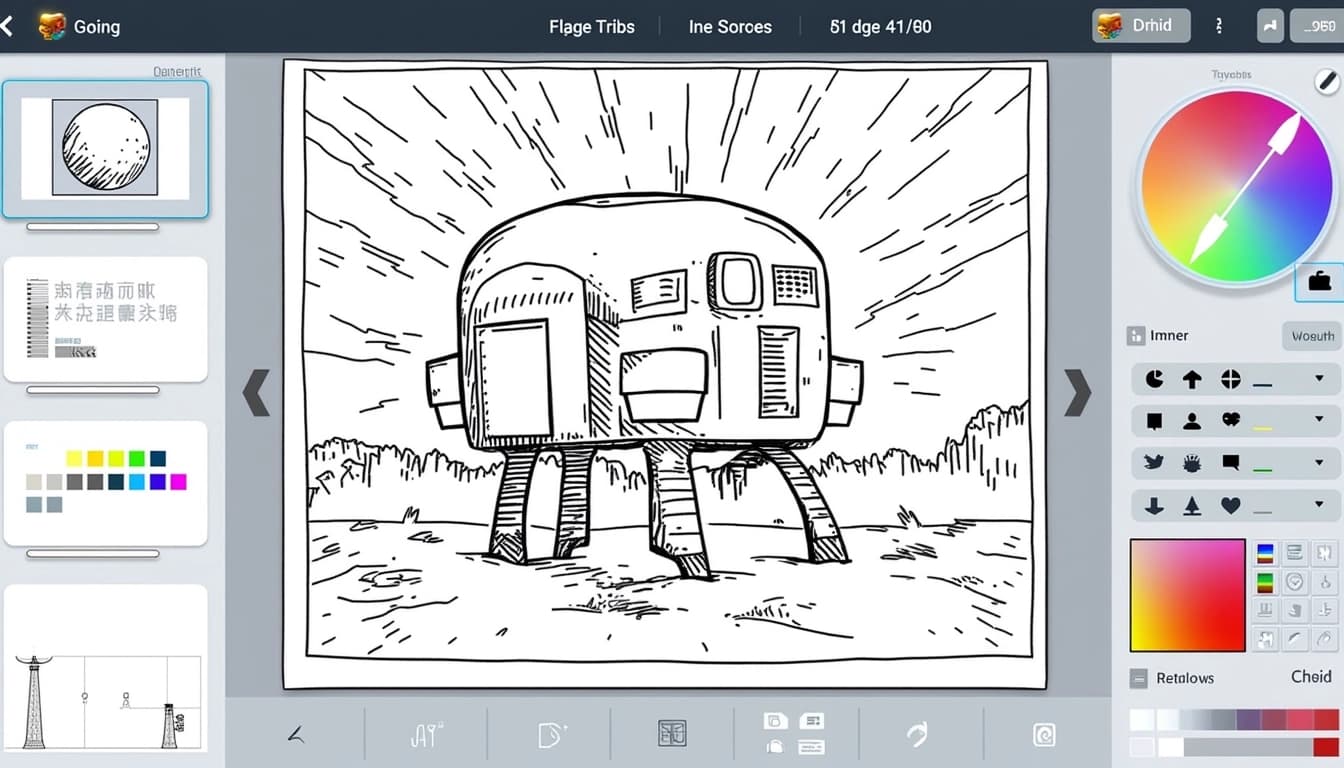Open the grid layout tool in bottom toolbar

672,734
